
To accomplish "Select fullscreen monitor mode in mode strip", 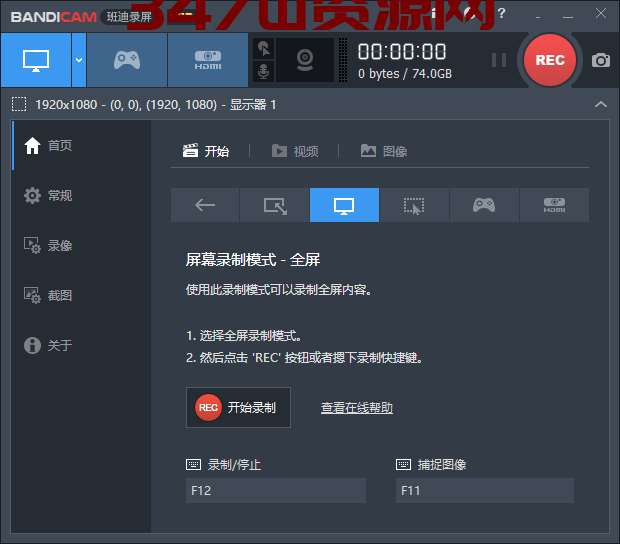I will 344,205.
